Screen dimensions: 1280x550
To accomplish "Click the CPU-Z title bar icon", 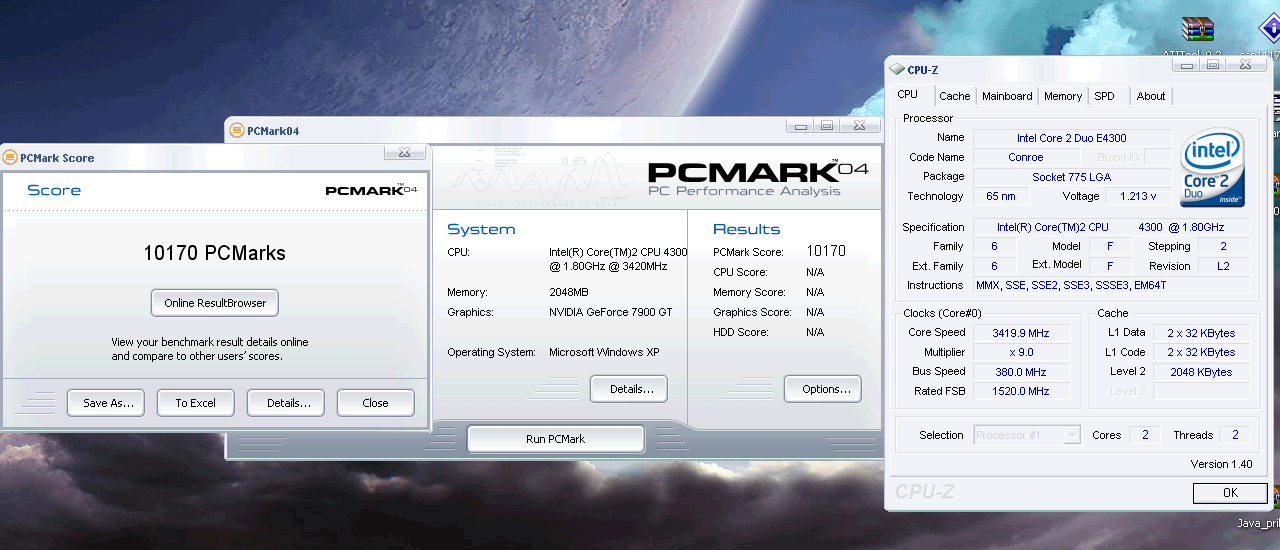I will click(897, 70).
